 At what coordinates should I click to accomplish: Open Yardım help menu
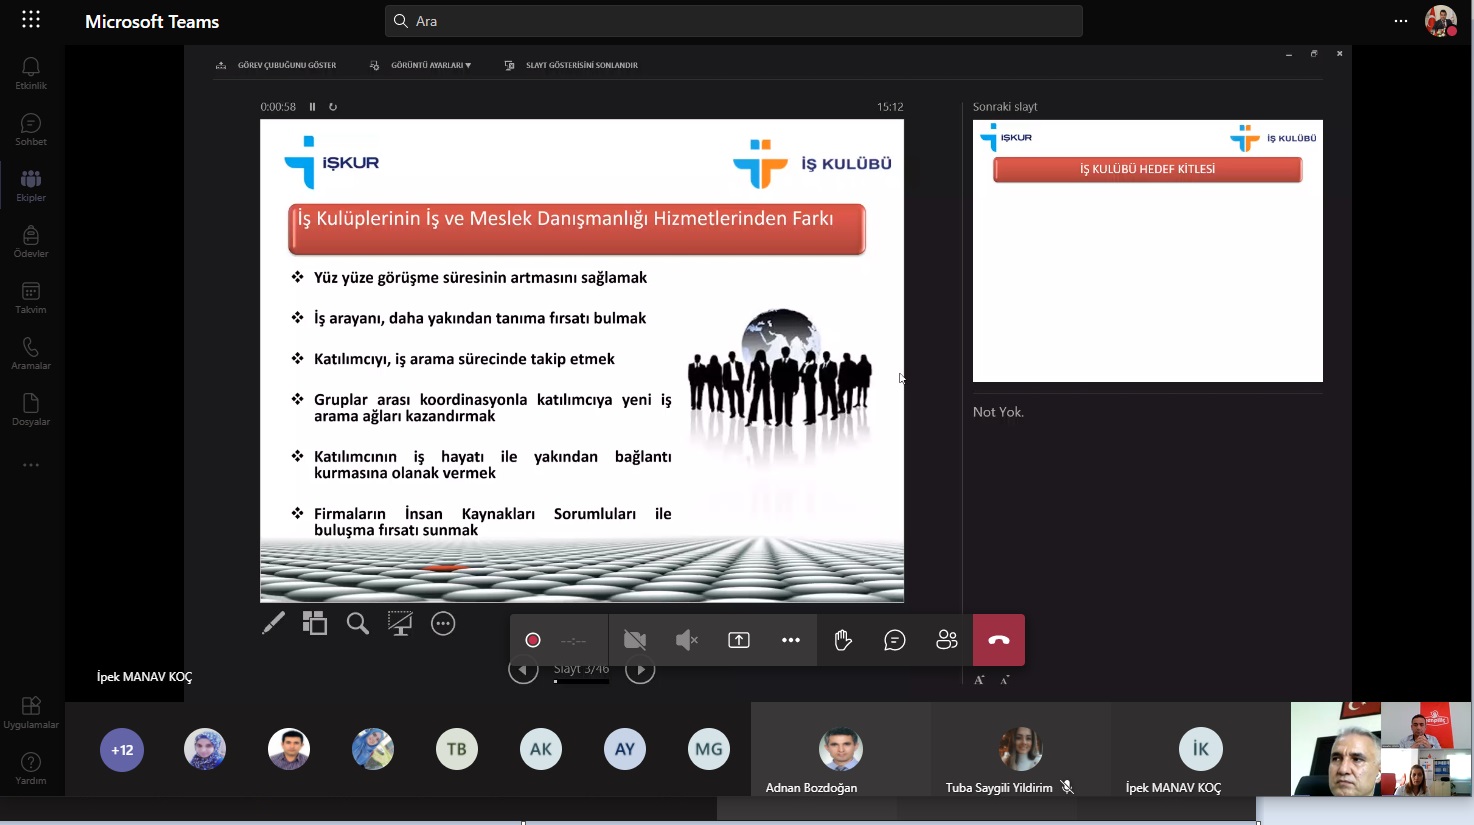tap(31, 768)
